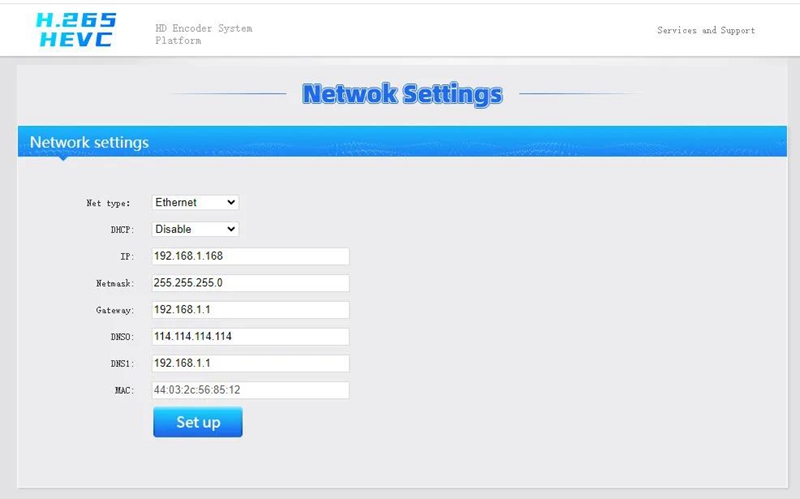Open the Services and Support link
Viewport: 800px width, 499px height.
click(x=705, y=30)
